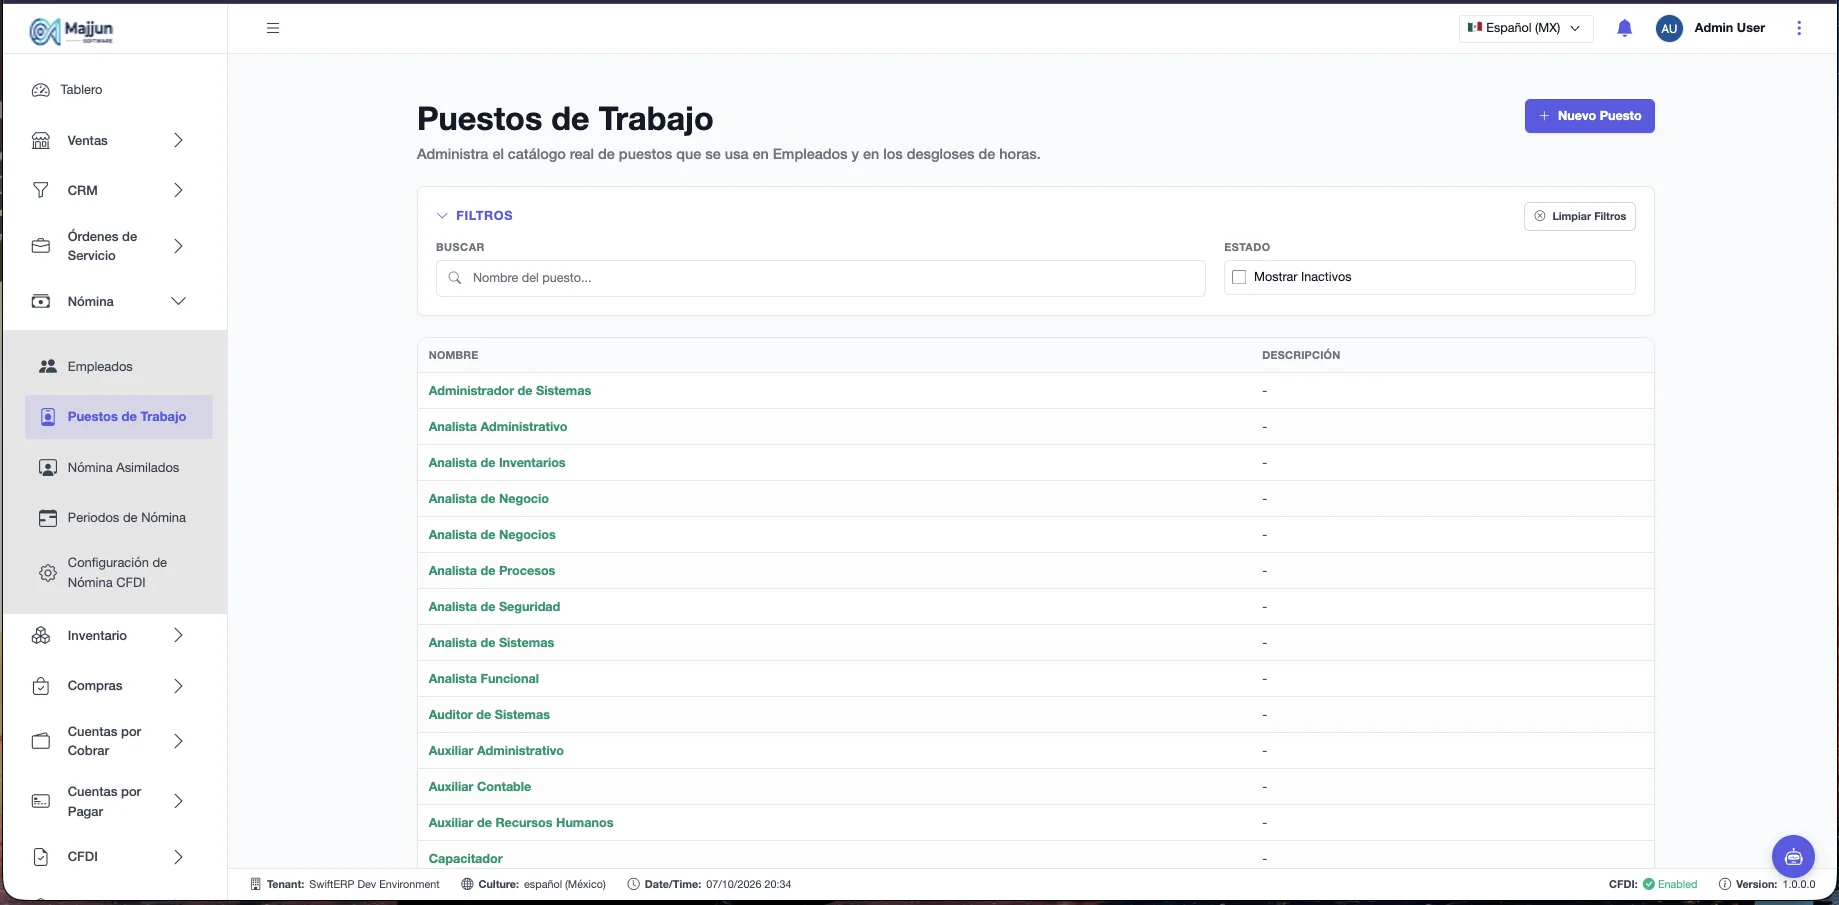Click CFDI Enabled status indicator
1839x905 pixels.
[x=1653, y=884]
